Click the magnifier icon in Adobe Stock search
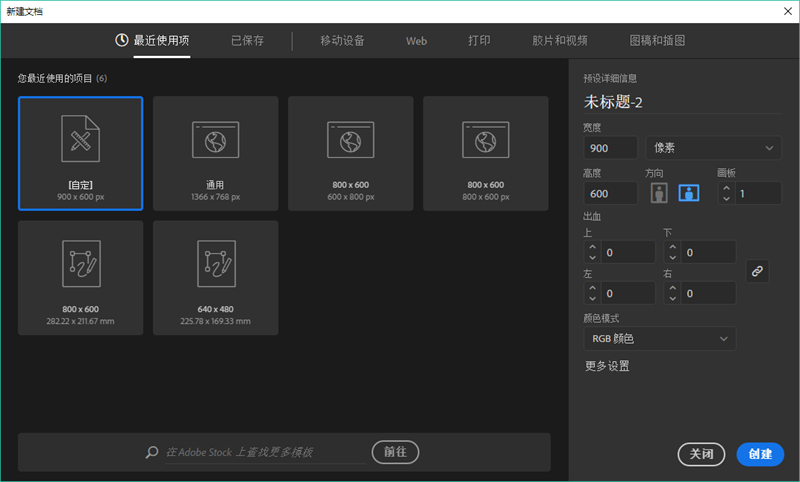Viewport: 800px width, 482px height. point(152,452)
